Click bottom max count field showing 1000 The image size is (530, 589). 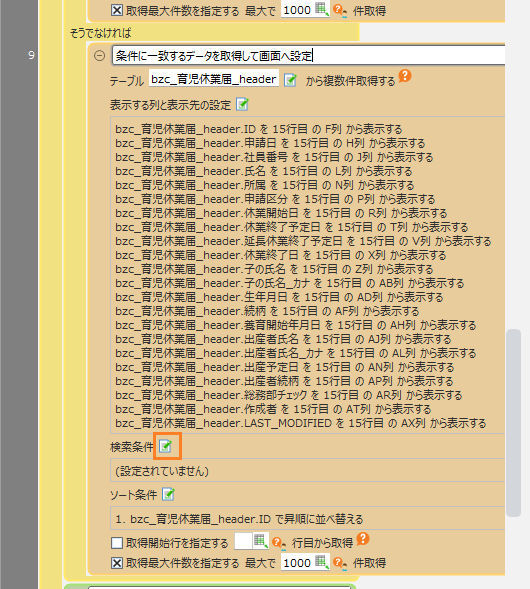(x=297, y=563)
